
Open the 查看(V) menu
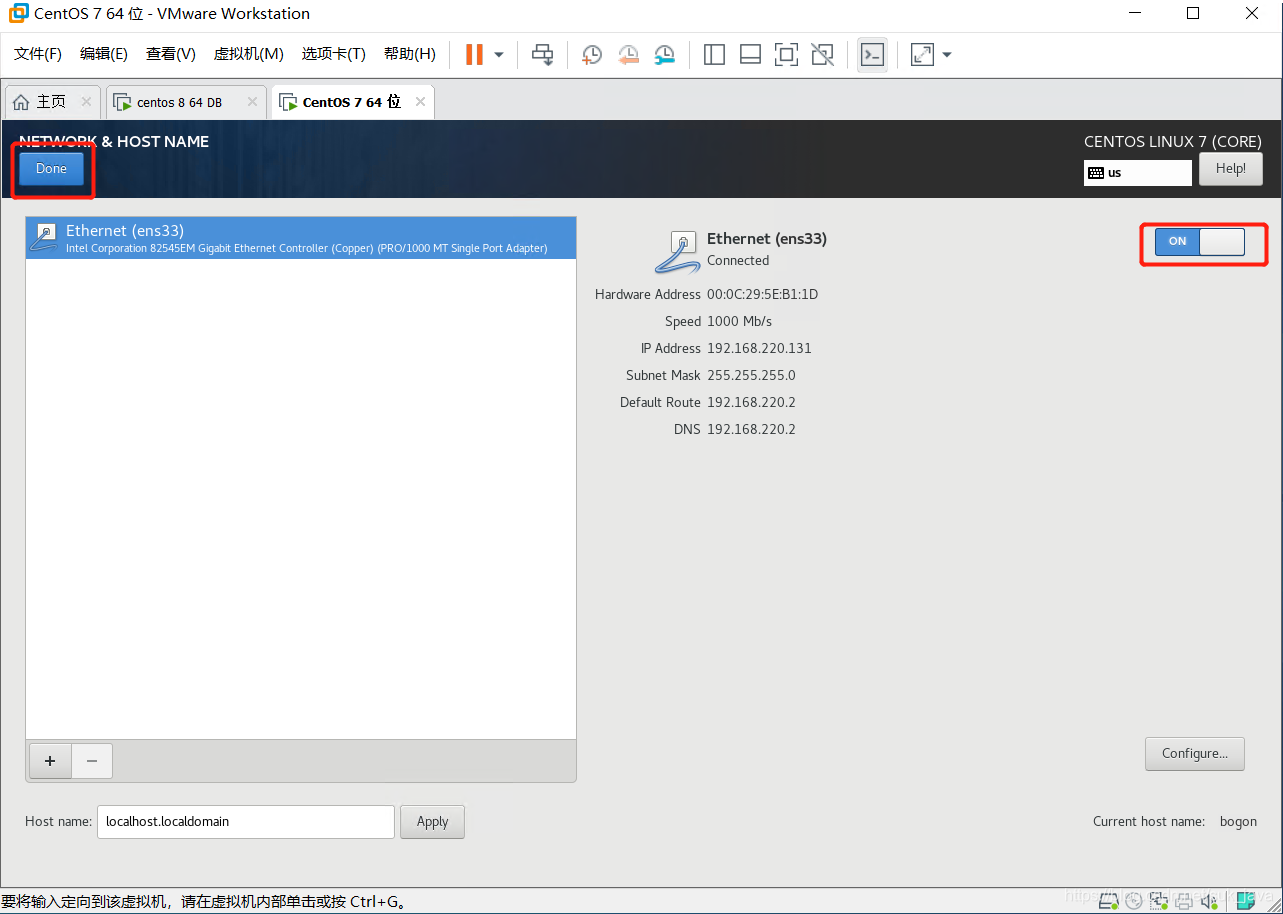point(171,54)
